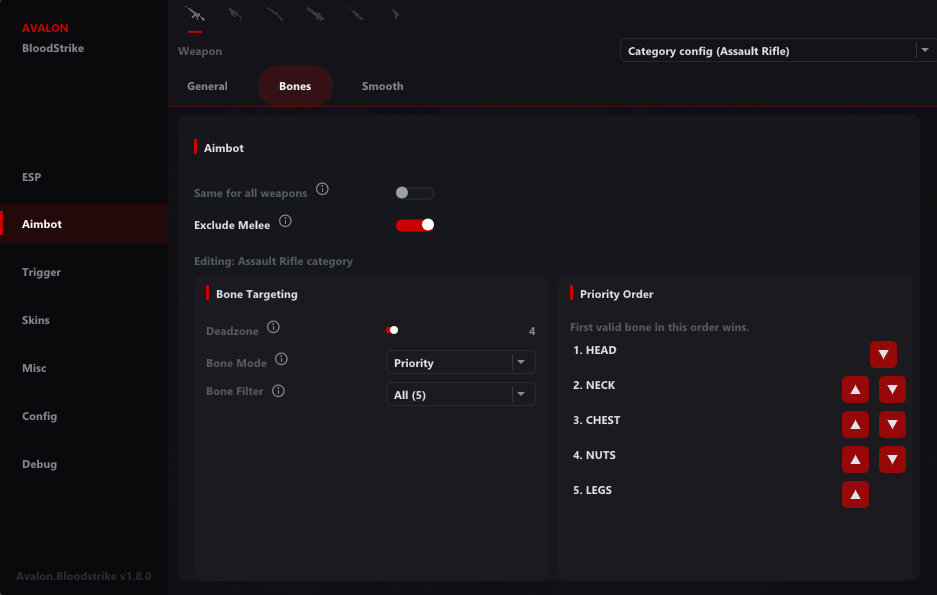Image resolution: width=937 pixels, height=595 pixels.
Task: Click the 2. NECK priority row
Action: [594, 385]
